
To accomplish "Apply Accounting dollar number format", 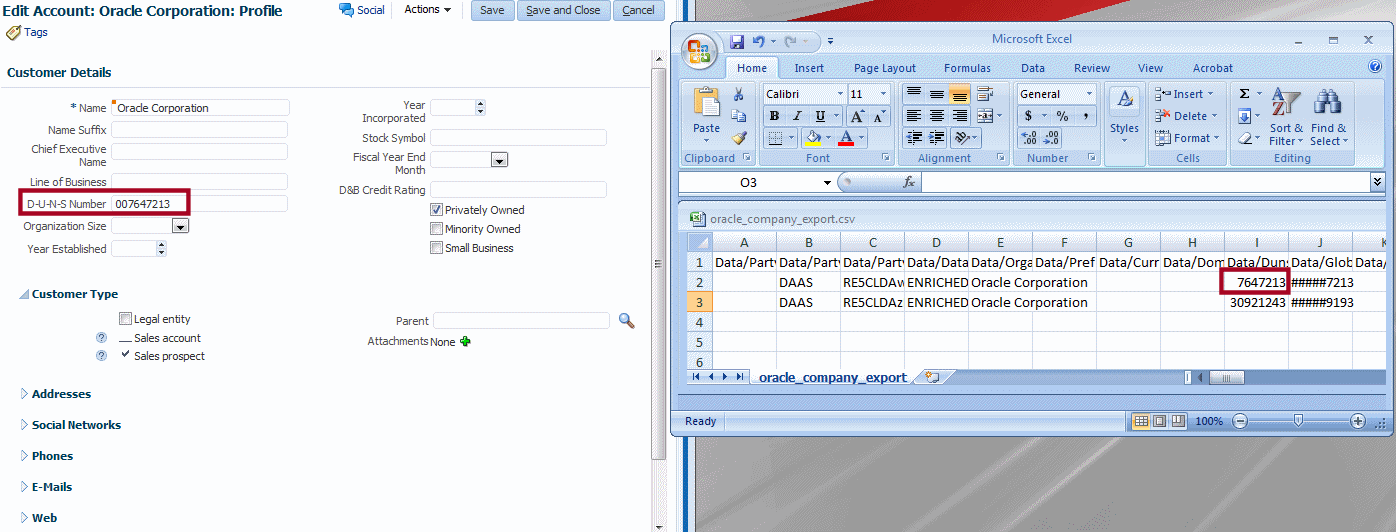I will click(1028, 116).
